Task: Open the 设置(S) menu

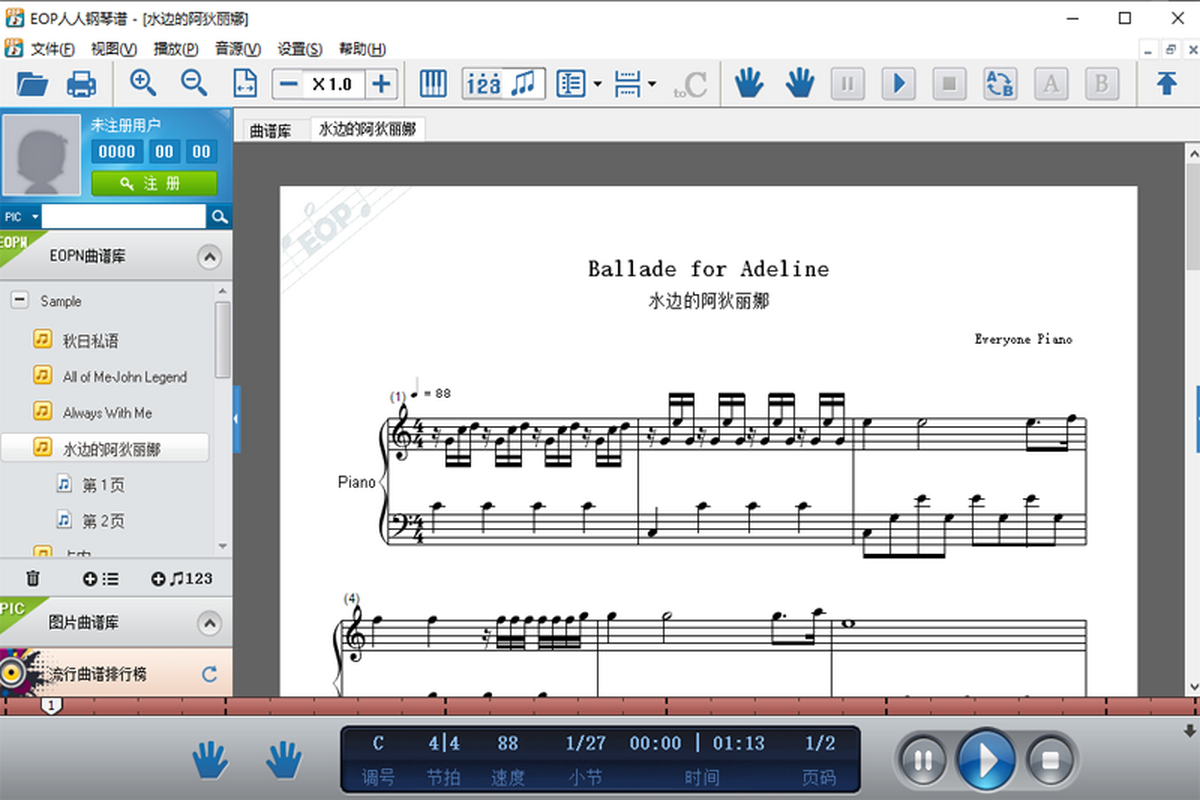Action: pos(300,49)
